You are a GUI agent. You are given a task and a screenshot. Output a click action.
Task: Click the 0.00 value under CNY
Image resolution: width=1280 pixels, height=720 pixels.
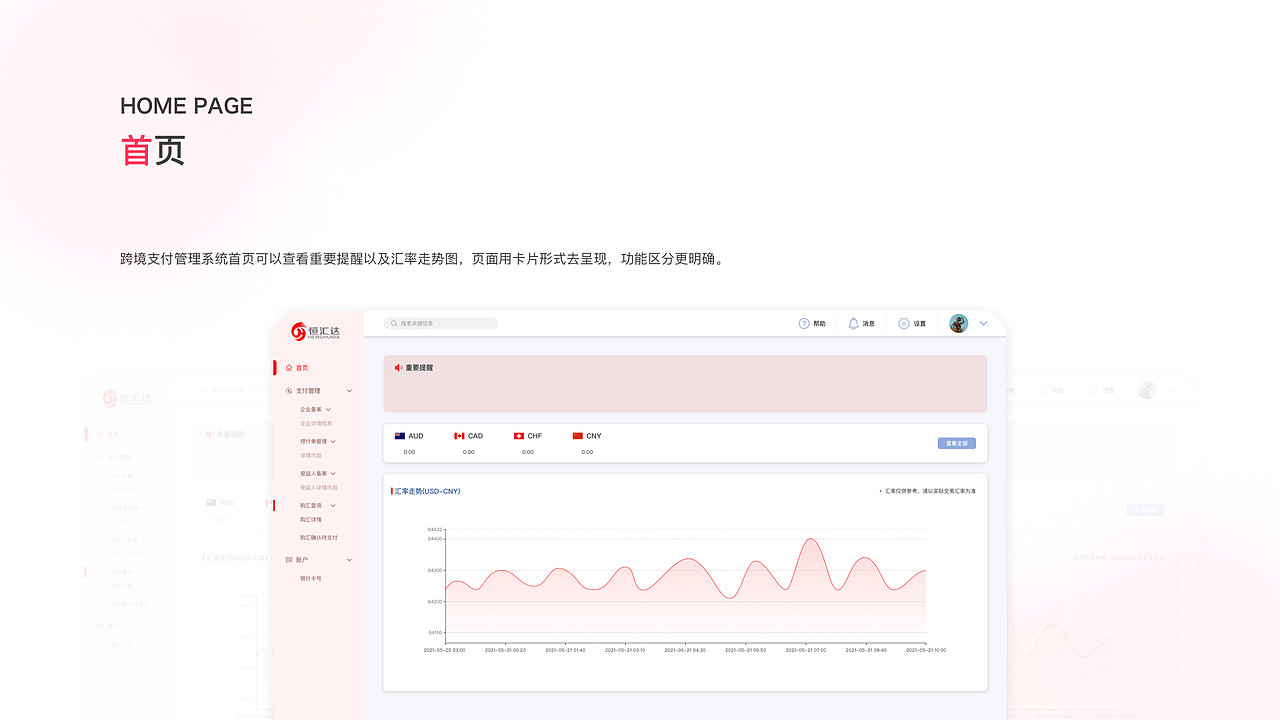point(587,452)
